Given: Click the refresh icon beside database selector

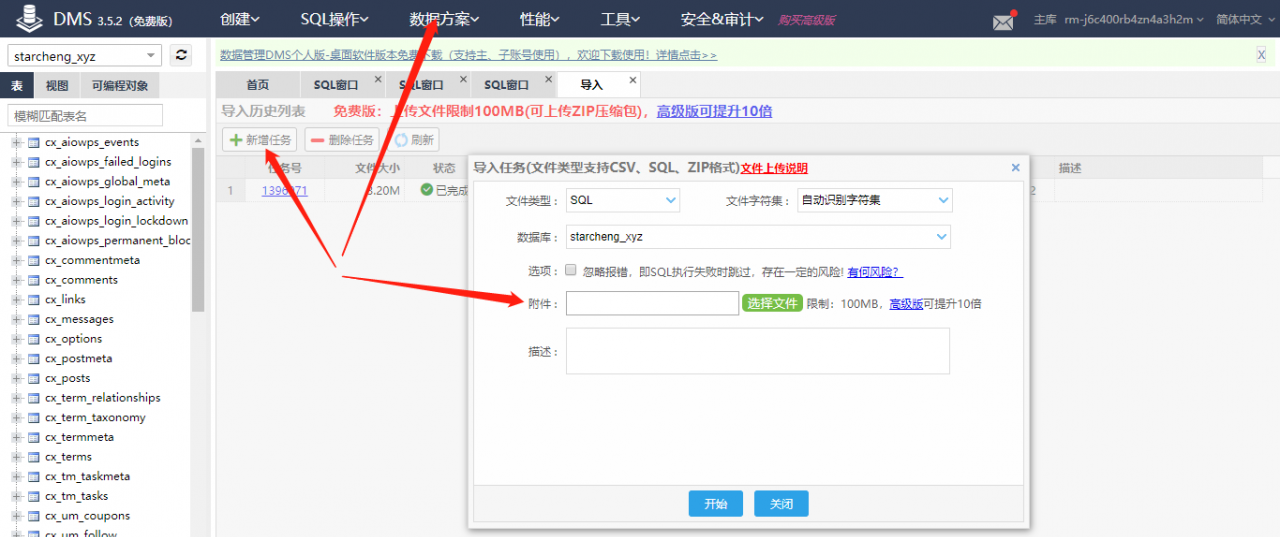Looking at the screenshot, I should tap(181, 56).
